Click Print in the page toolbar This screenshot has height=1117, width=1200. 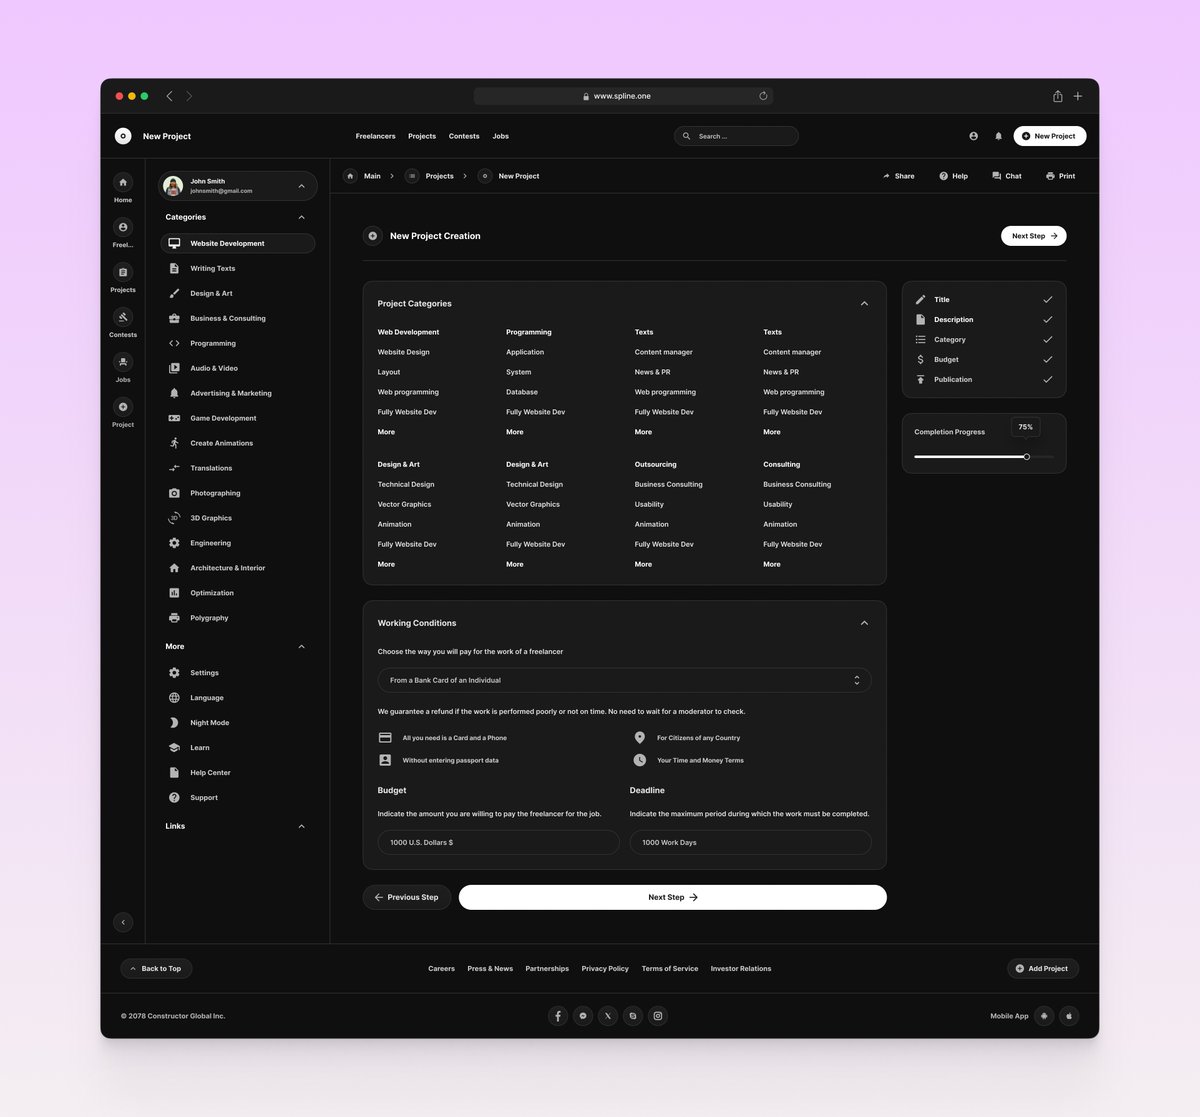click(1060, 176)
